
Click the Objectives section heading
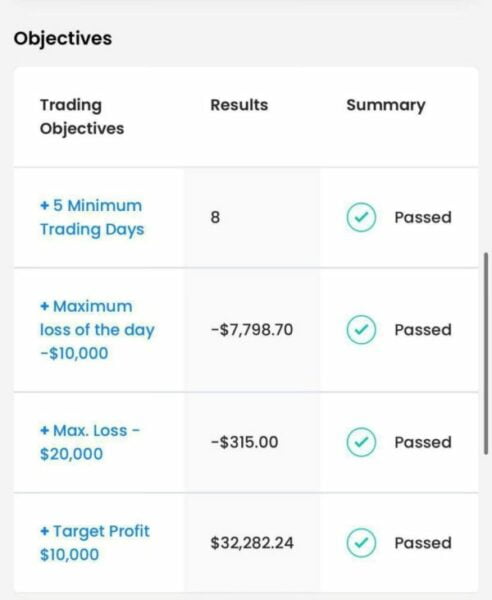[63, 39]
